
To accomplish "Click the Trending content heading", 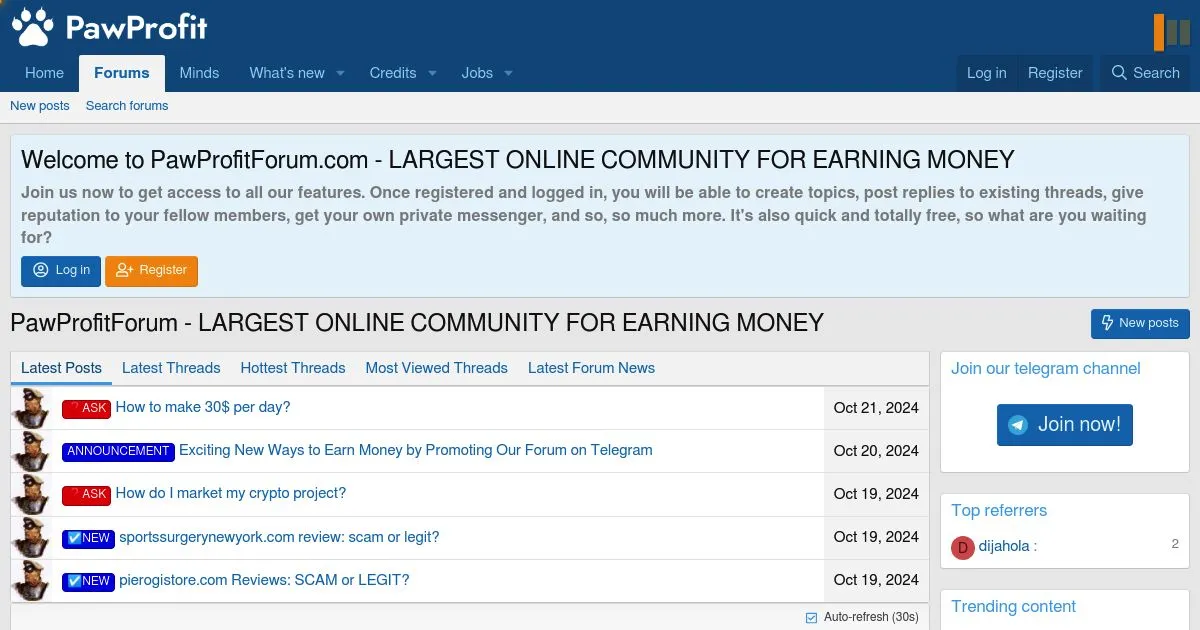I will (1013, 607).
